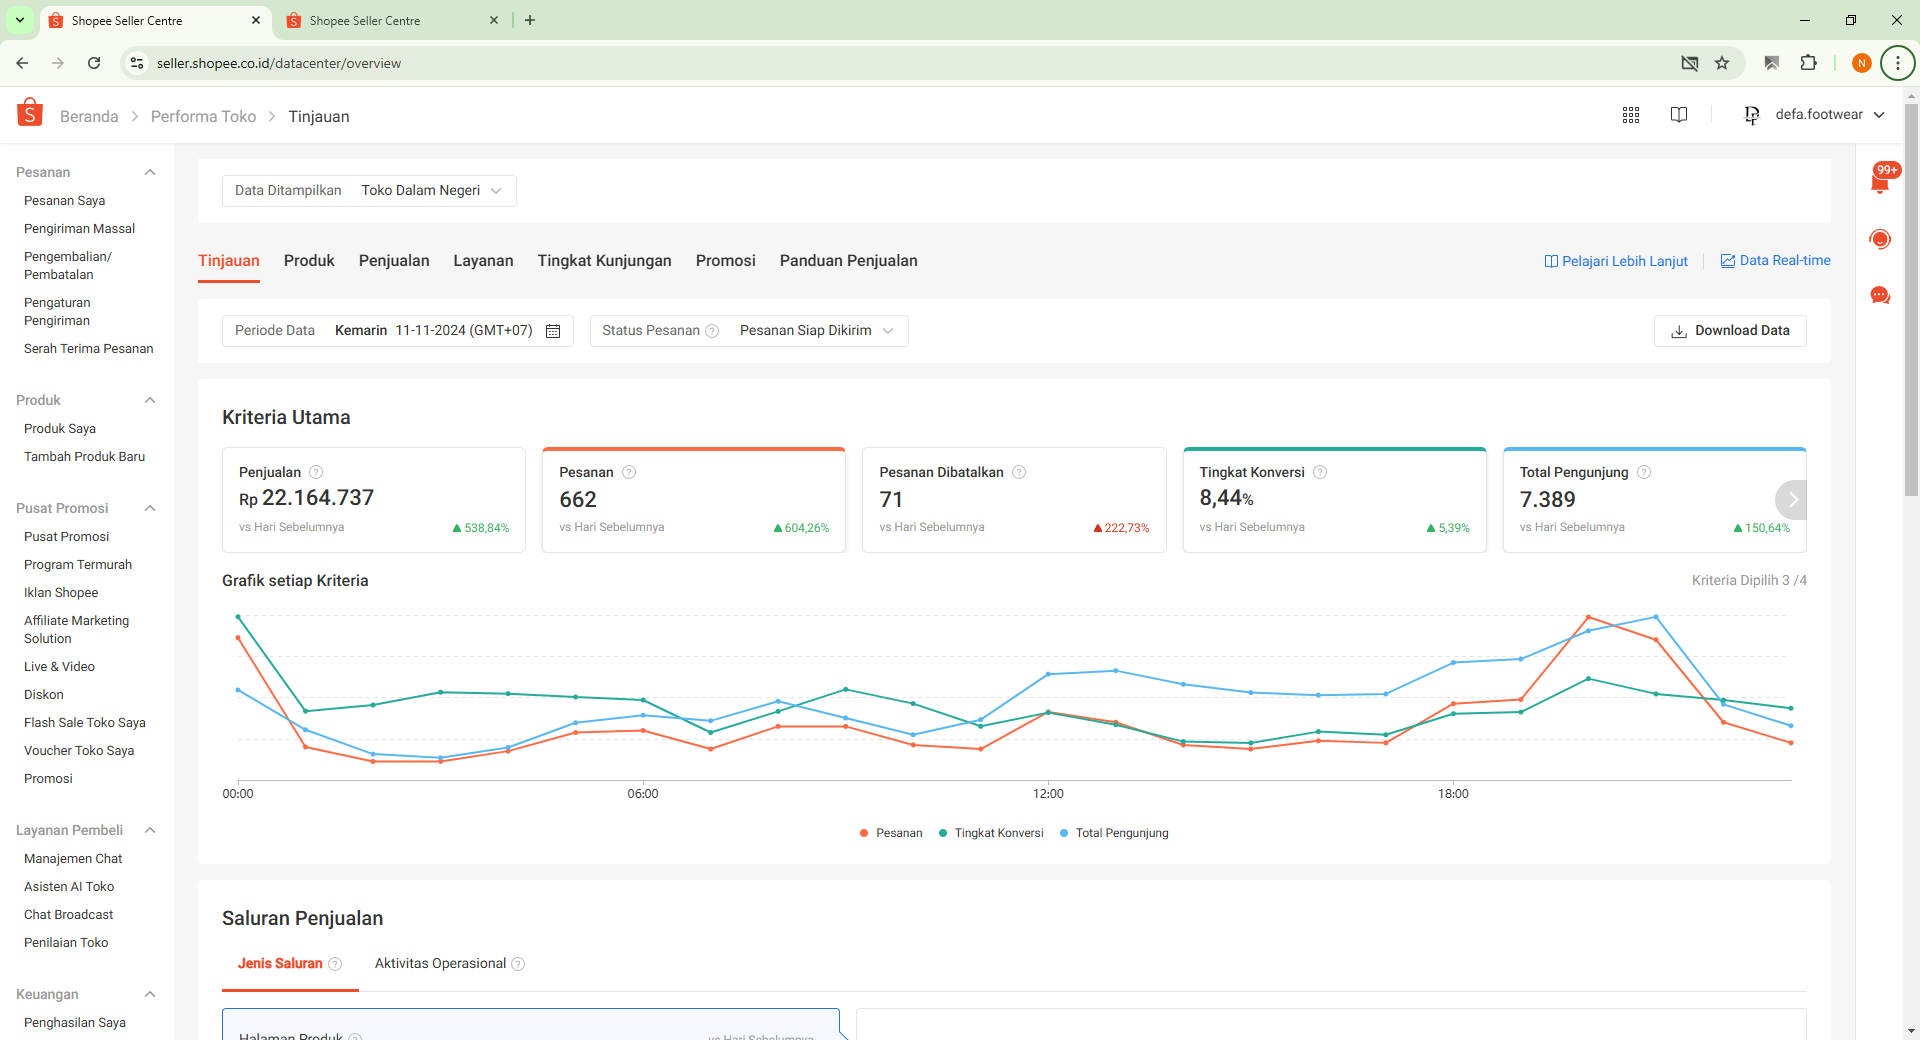Image resolution: width=1920 pixels, height=1040 pixels.
Task: Open Pesanan Saya in sidebar
Action: pyautogui.click(x=64, y=201)
